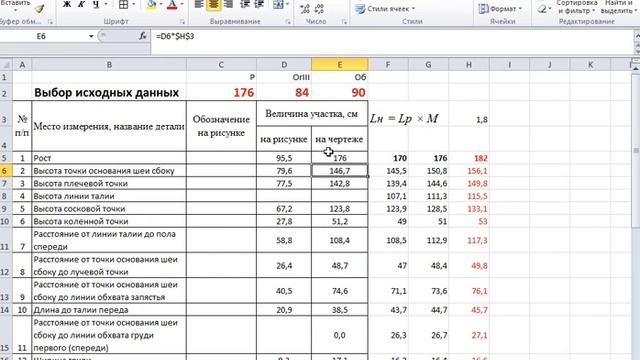Increase indent icon

point(259,4)
